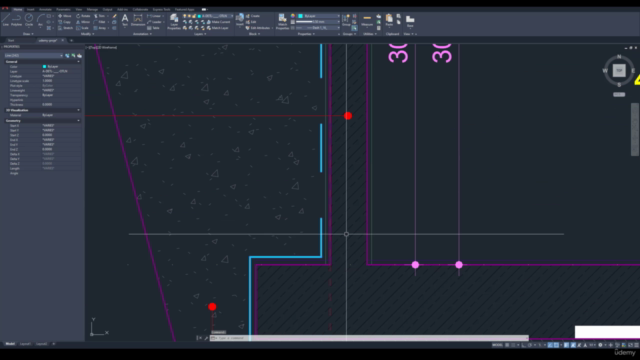Add a new drawing tab with plus
This screenshot has width=640, height=360.
tap(71, 40)
